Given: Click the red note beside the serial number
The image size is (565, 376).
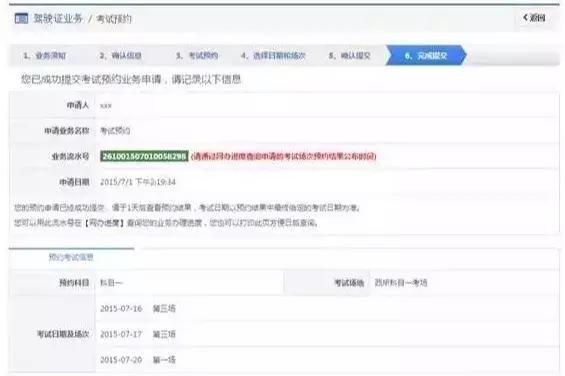Looking at the screenshot, I should (284, 156).
